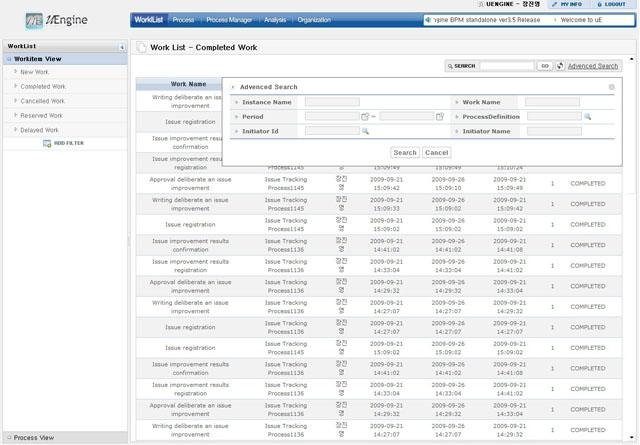Close the Advanced Search panel

point(611,87)
